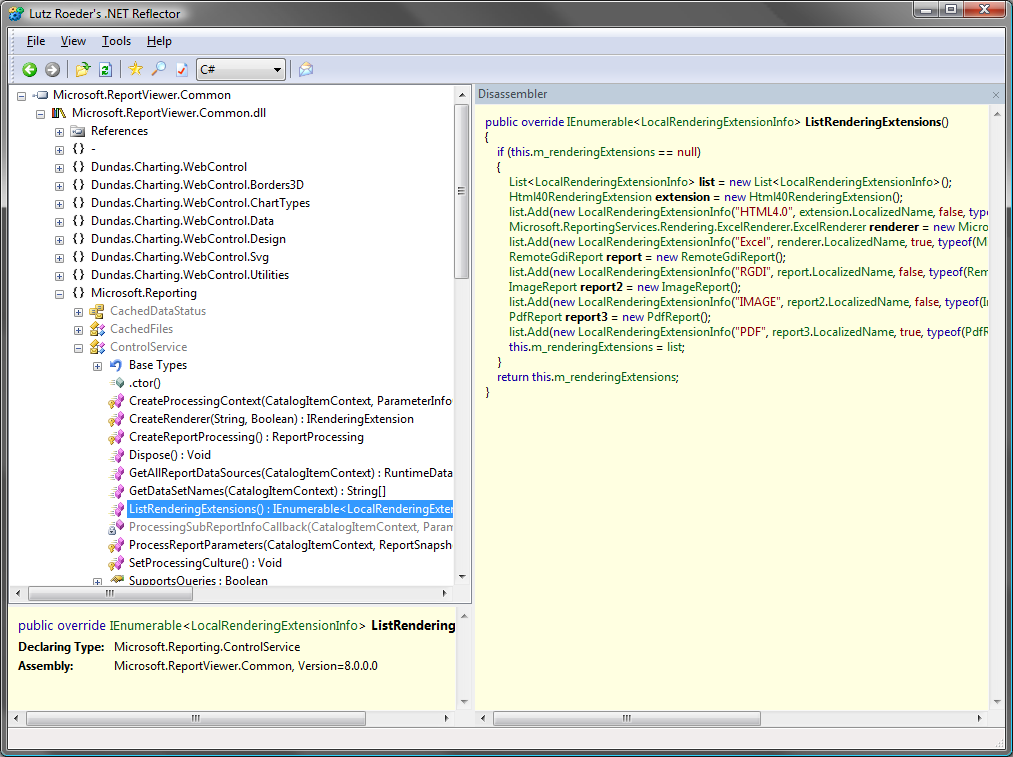Image resolution: width=1013 pixels, height=757 pixels.
Task: Click the Disassembler horizontal scrollbar thumb
Action: point(627,718)
